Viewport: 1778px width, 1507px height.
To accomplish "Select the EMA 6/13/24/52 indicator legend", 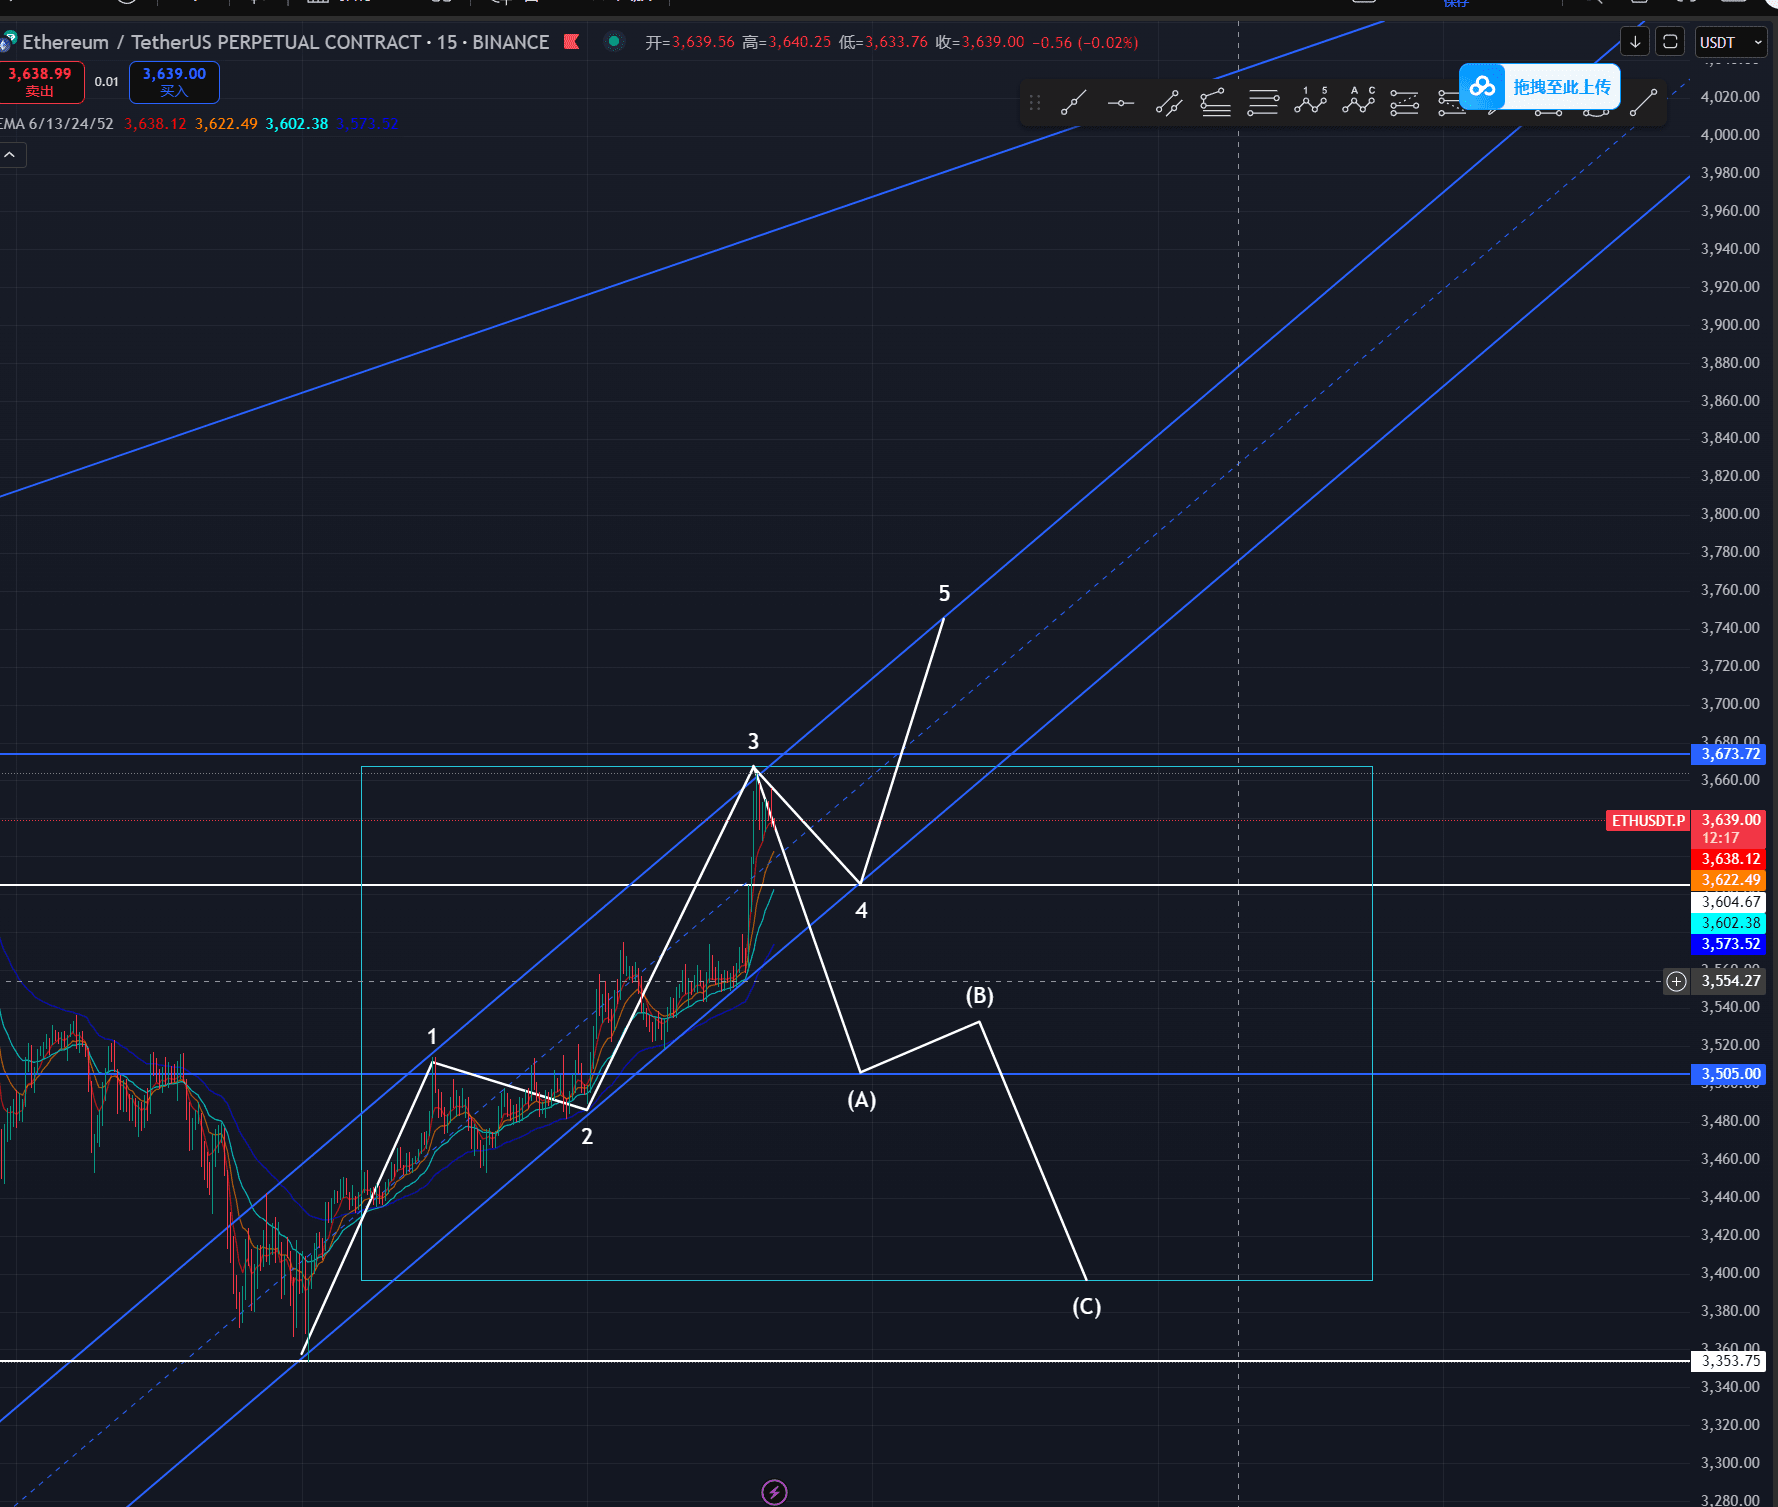I will coord(58,124).
